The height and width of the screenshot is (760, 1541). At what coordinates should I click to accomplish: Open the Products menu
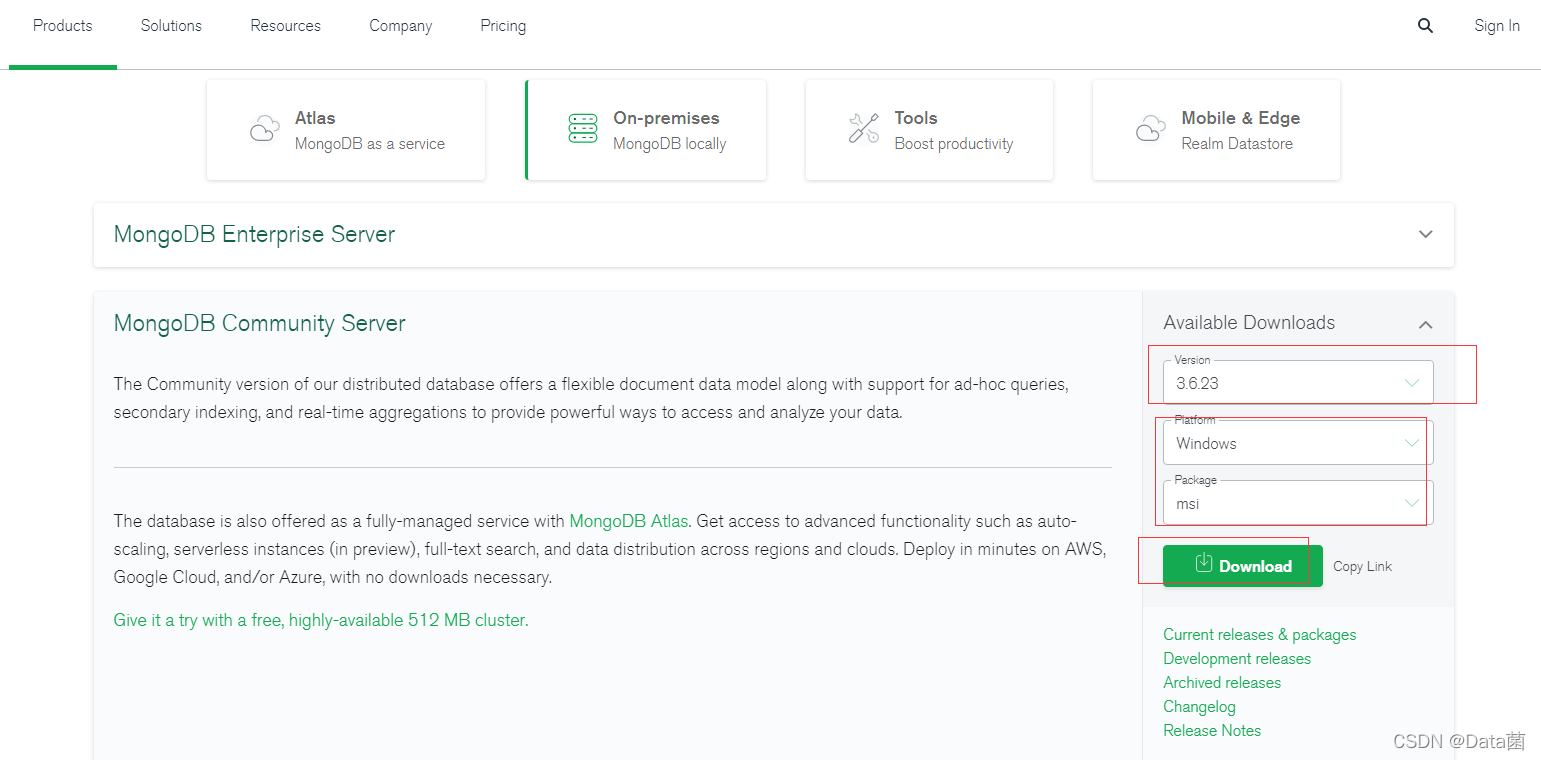point(62,25)
